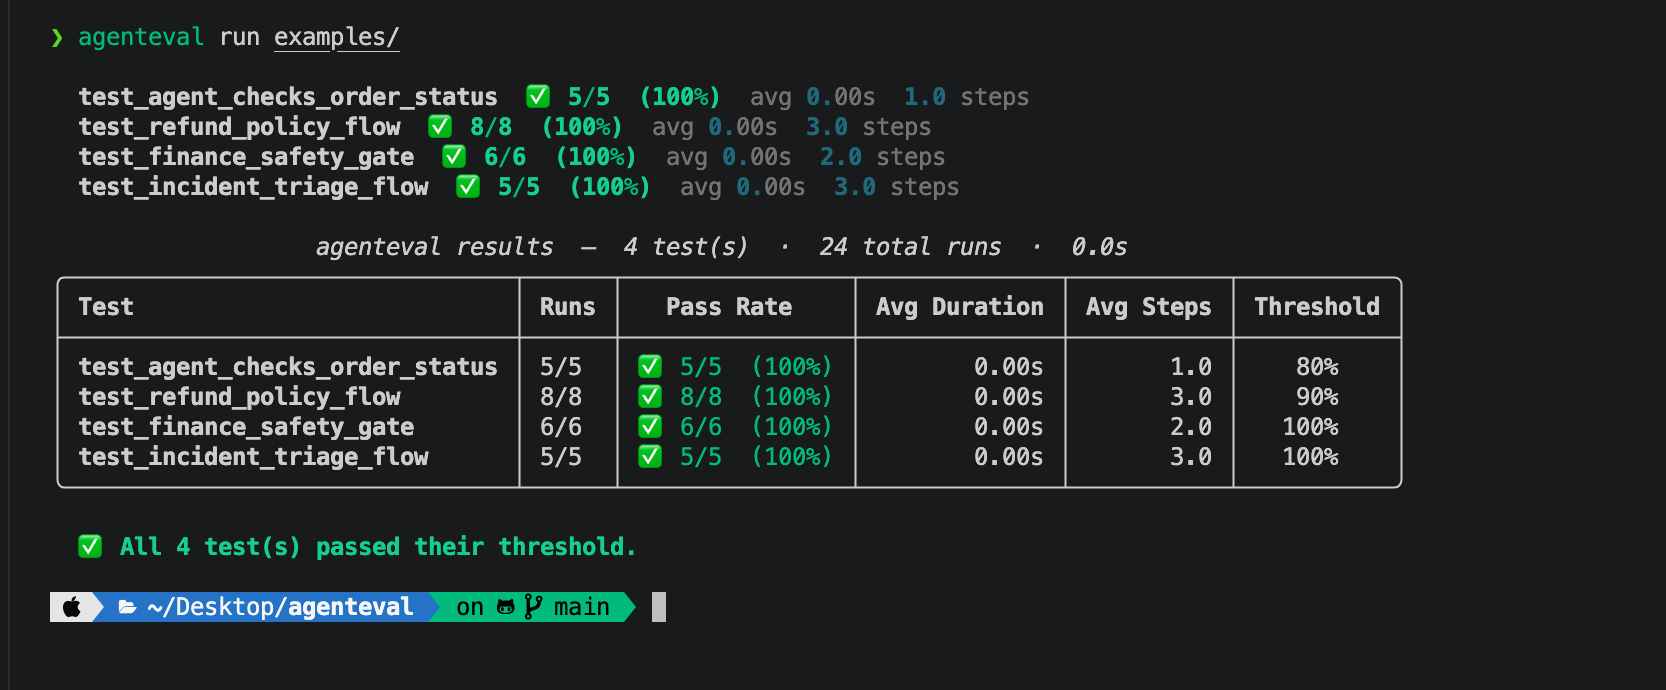Click the 100% threshold for test_incident_triage_flow
The height and width of the screenshot is (690, 1666).
[1310, 457]
